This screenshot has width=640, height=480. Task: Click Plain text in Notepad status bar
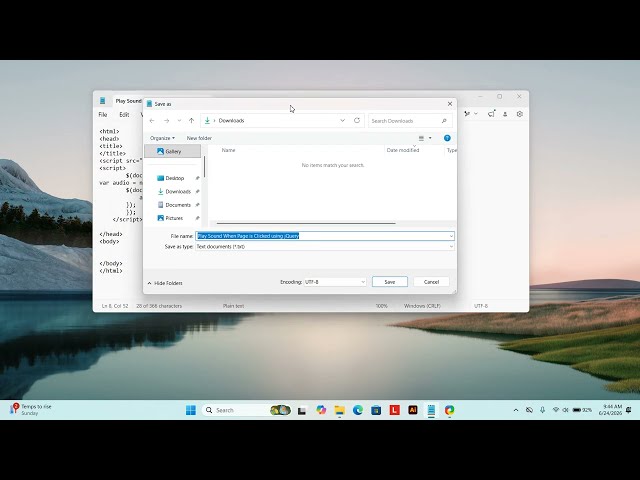[233, 306]
